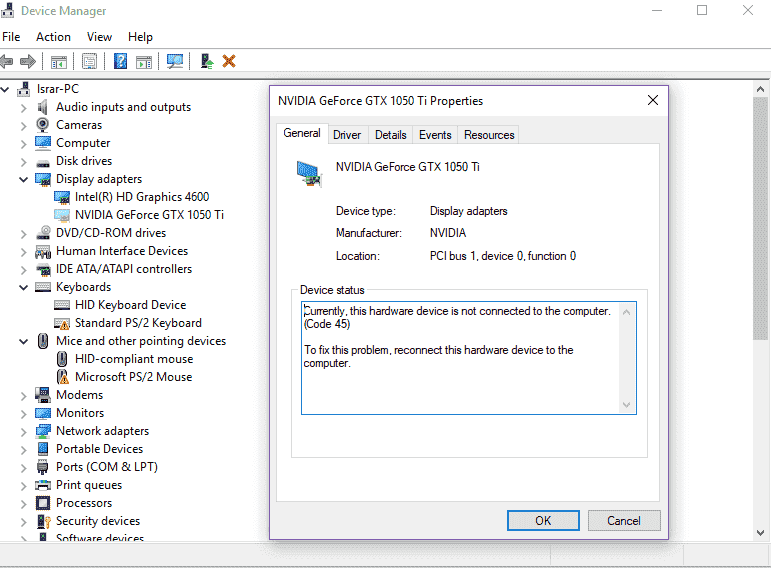Click the Update driver toolbar icon
This screenshot has height=568, width=771.
207,61
